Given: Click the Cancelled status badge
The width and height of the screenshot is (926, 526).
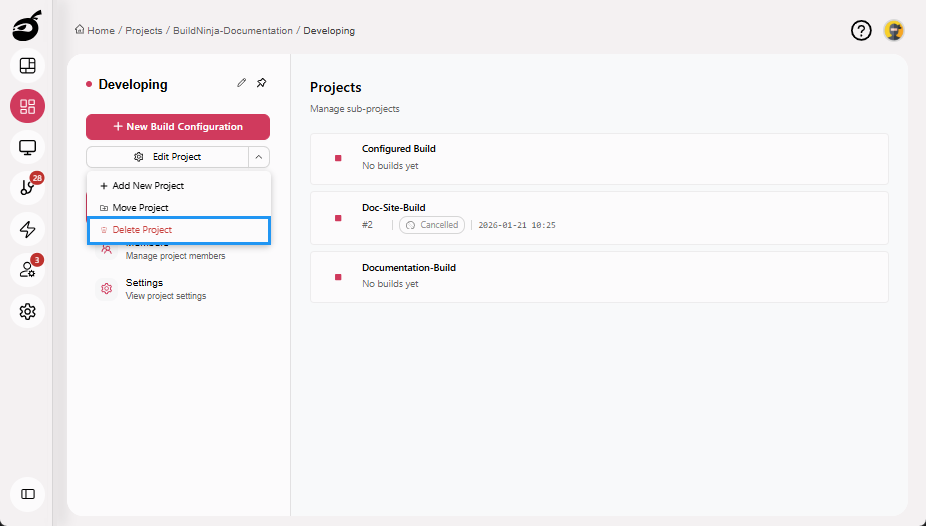Looking at the screenshot, I should click(432, 225).
